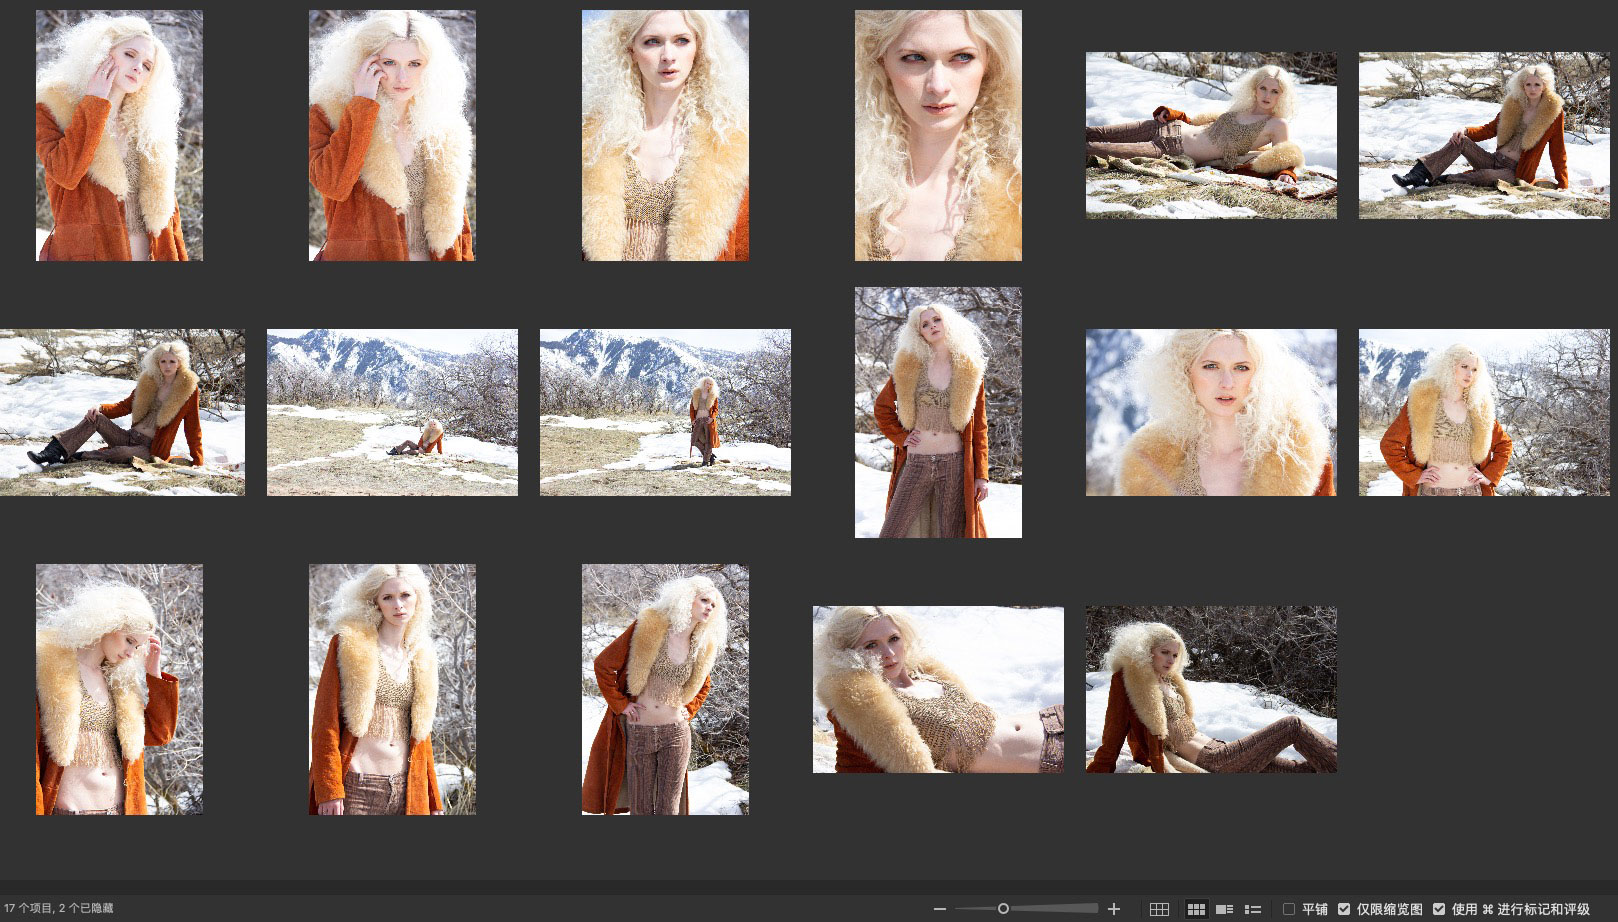Screen dimensions: 1618x922
Task: Select the full-length standing portrait in the middle row
Action: click(938, 412)
